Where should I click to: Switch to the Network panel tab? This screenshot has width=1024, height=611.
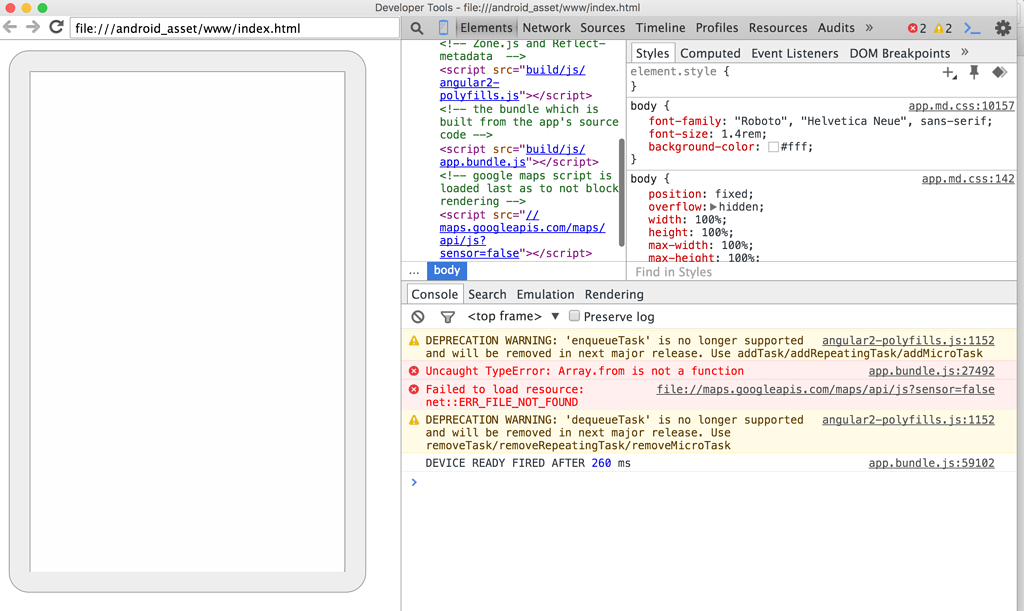coord(546,28)
